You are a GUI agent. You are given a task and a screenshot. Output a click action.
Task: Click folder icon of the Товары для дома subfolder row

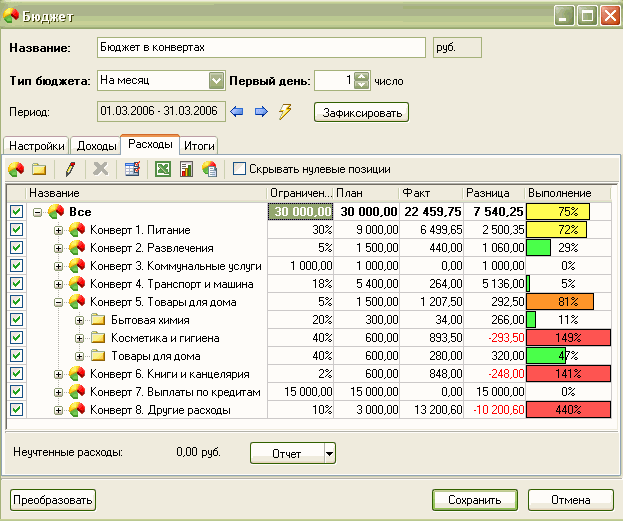[x=98, y=356]
